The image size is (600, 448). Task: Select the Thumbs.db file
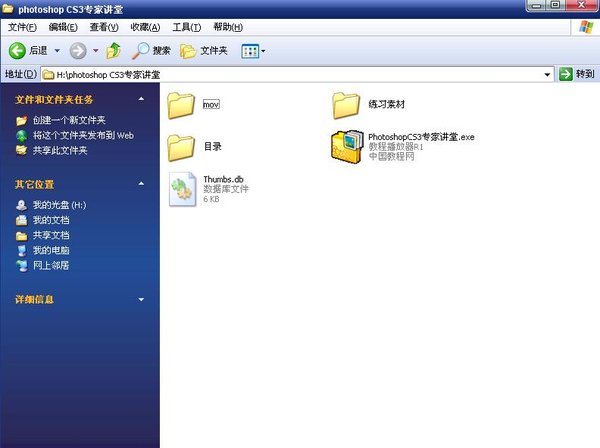pyautogui.click(x=182, y=189)
